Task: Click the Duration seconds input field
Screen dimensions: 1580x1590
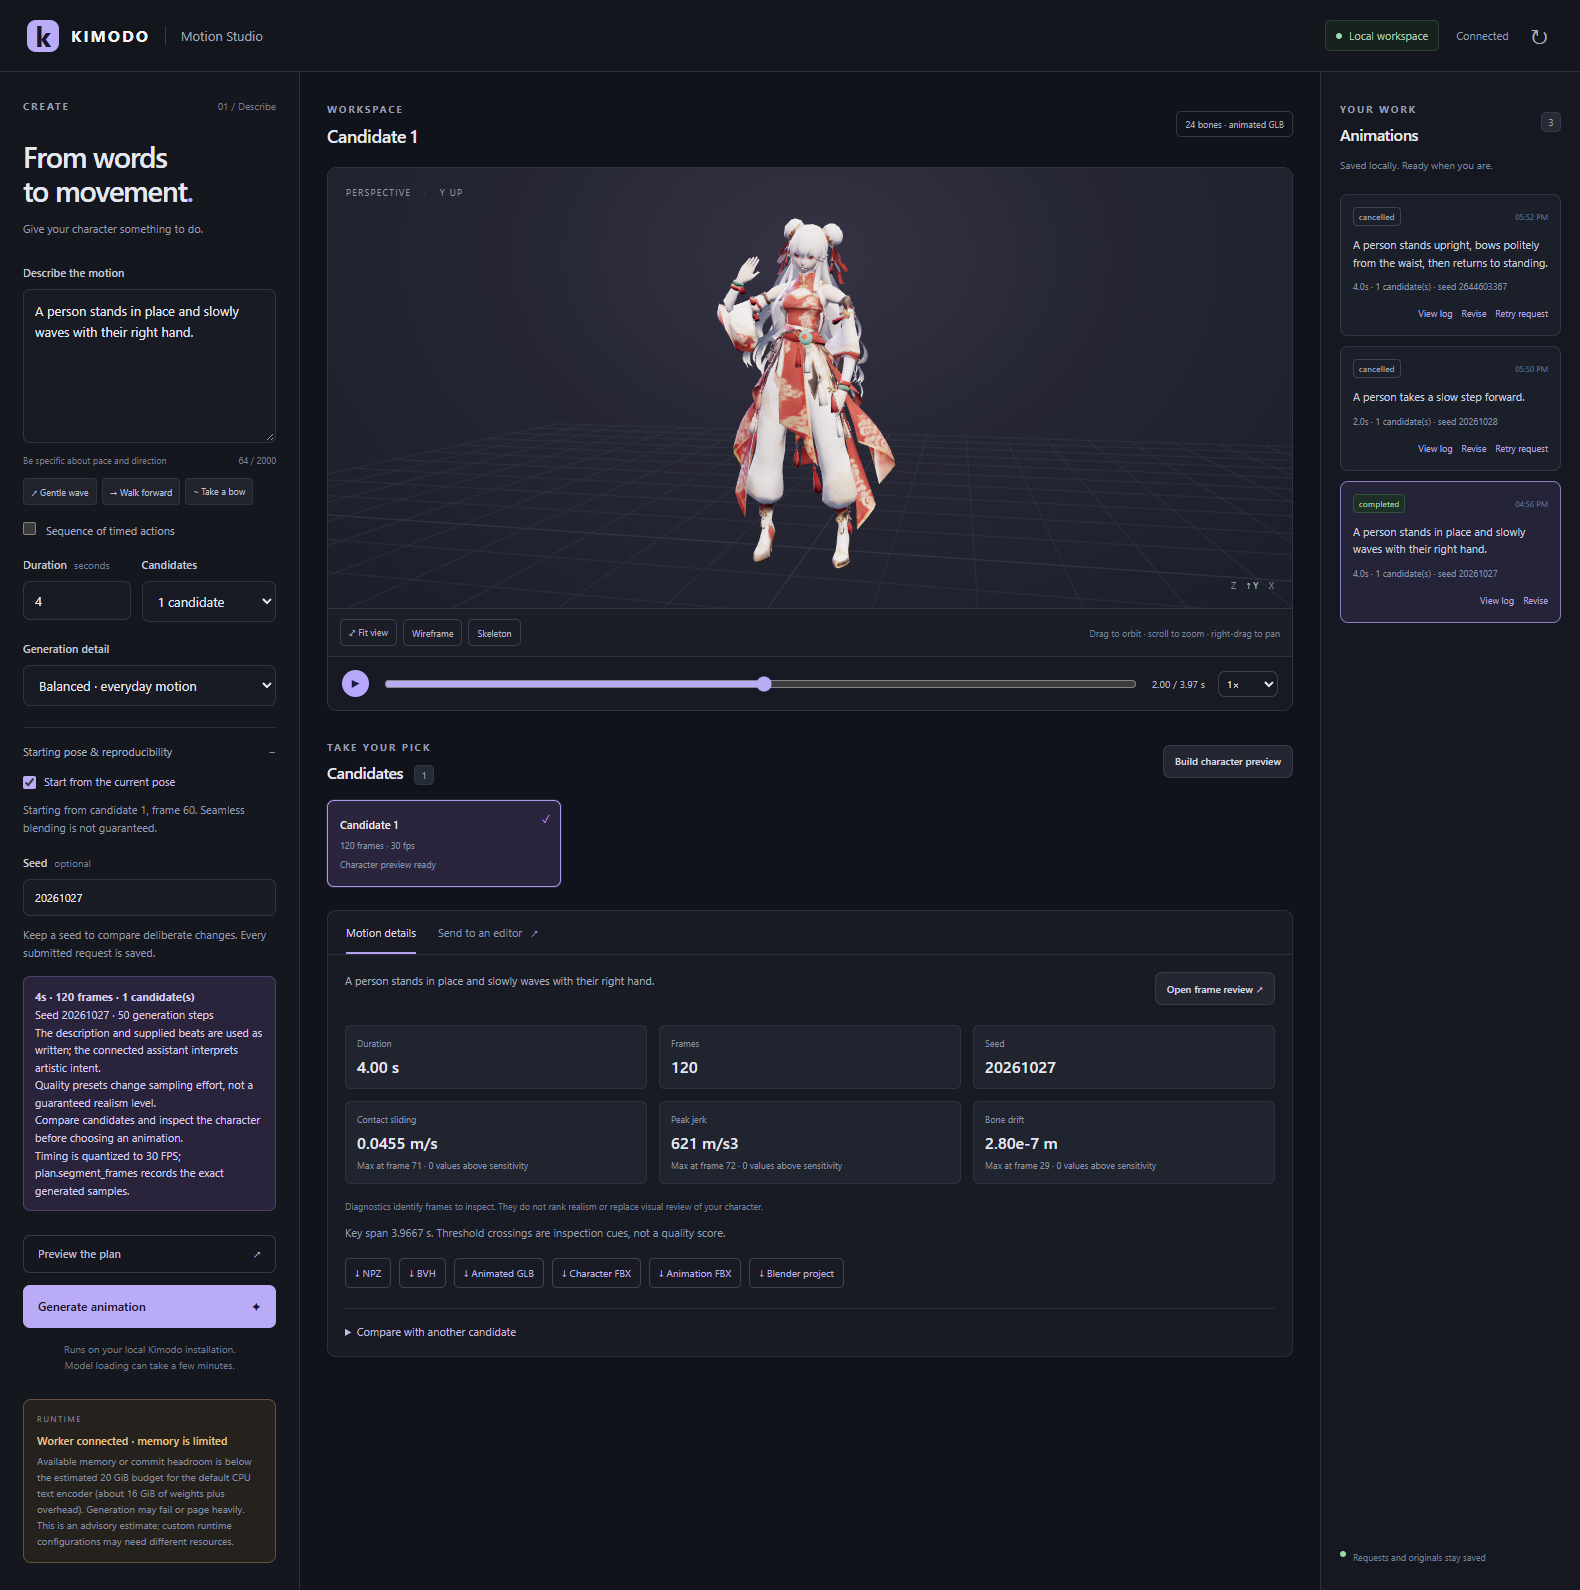Action: click(77, 601)
